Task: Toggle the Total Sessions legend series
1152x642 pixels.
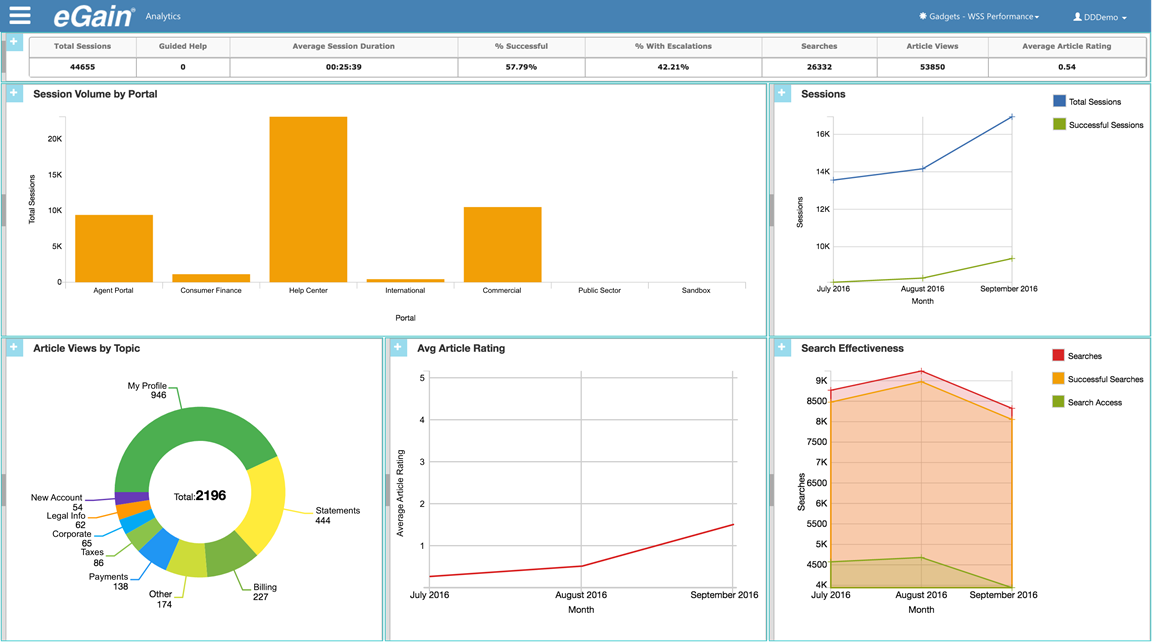Action: tap(1094, 102)
